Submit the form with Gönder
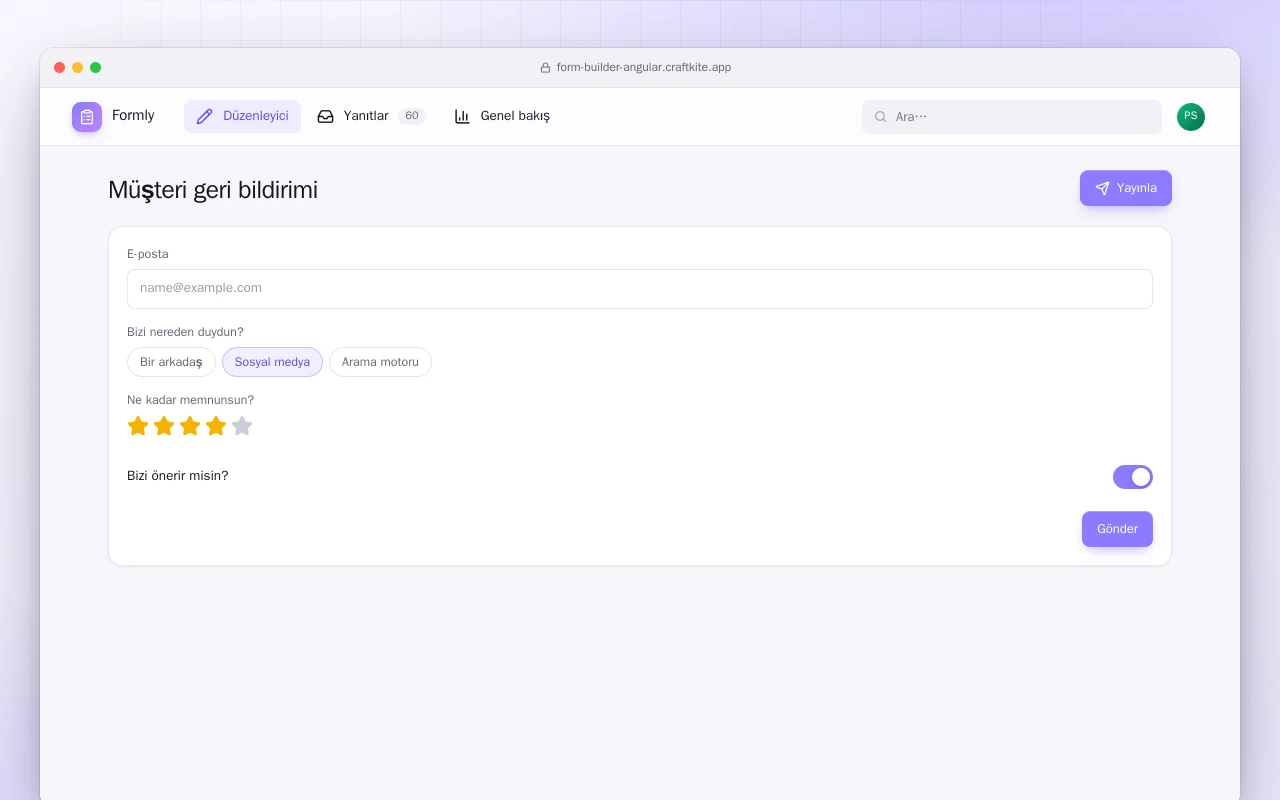The height and width of the screenshot is (800, 1280). (x=1117, y=529)
